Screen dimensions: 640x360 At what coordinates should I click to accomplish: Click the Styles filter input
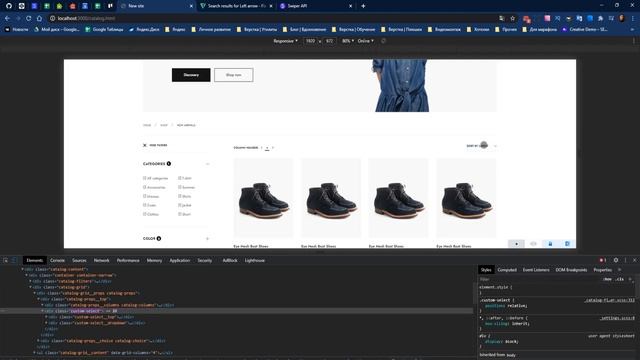click(539, 279)
